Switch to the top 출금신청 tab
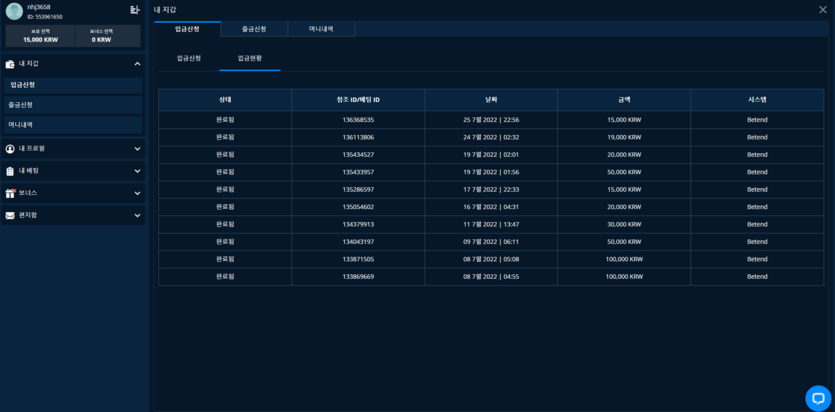The image size is (835, 412). point(254,29)
